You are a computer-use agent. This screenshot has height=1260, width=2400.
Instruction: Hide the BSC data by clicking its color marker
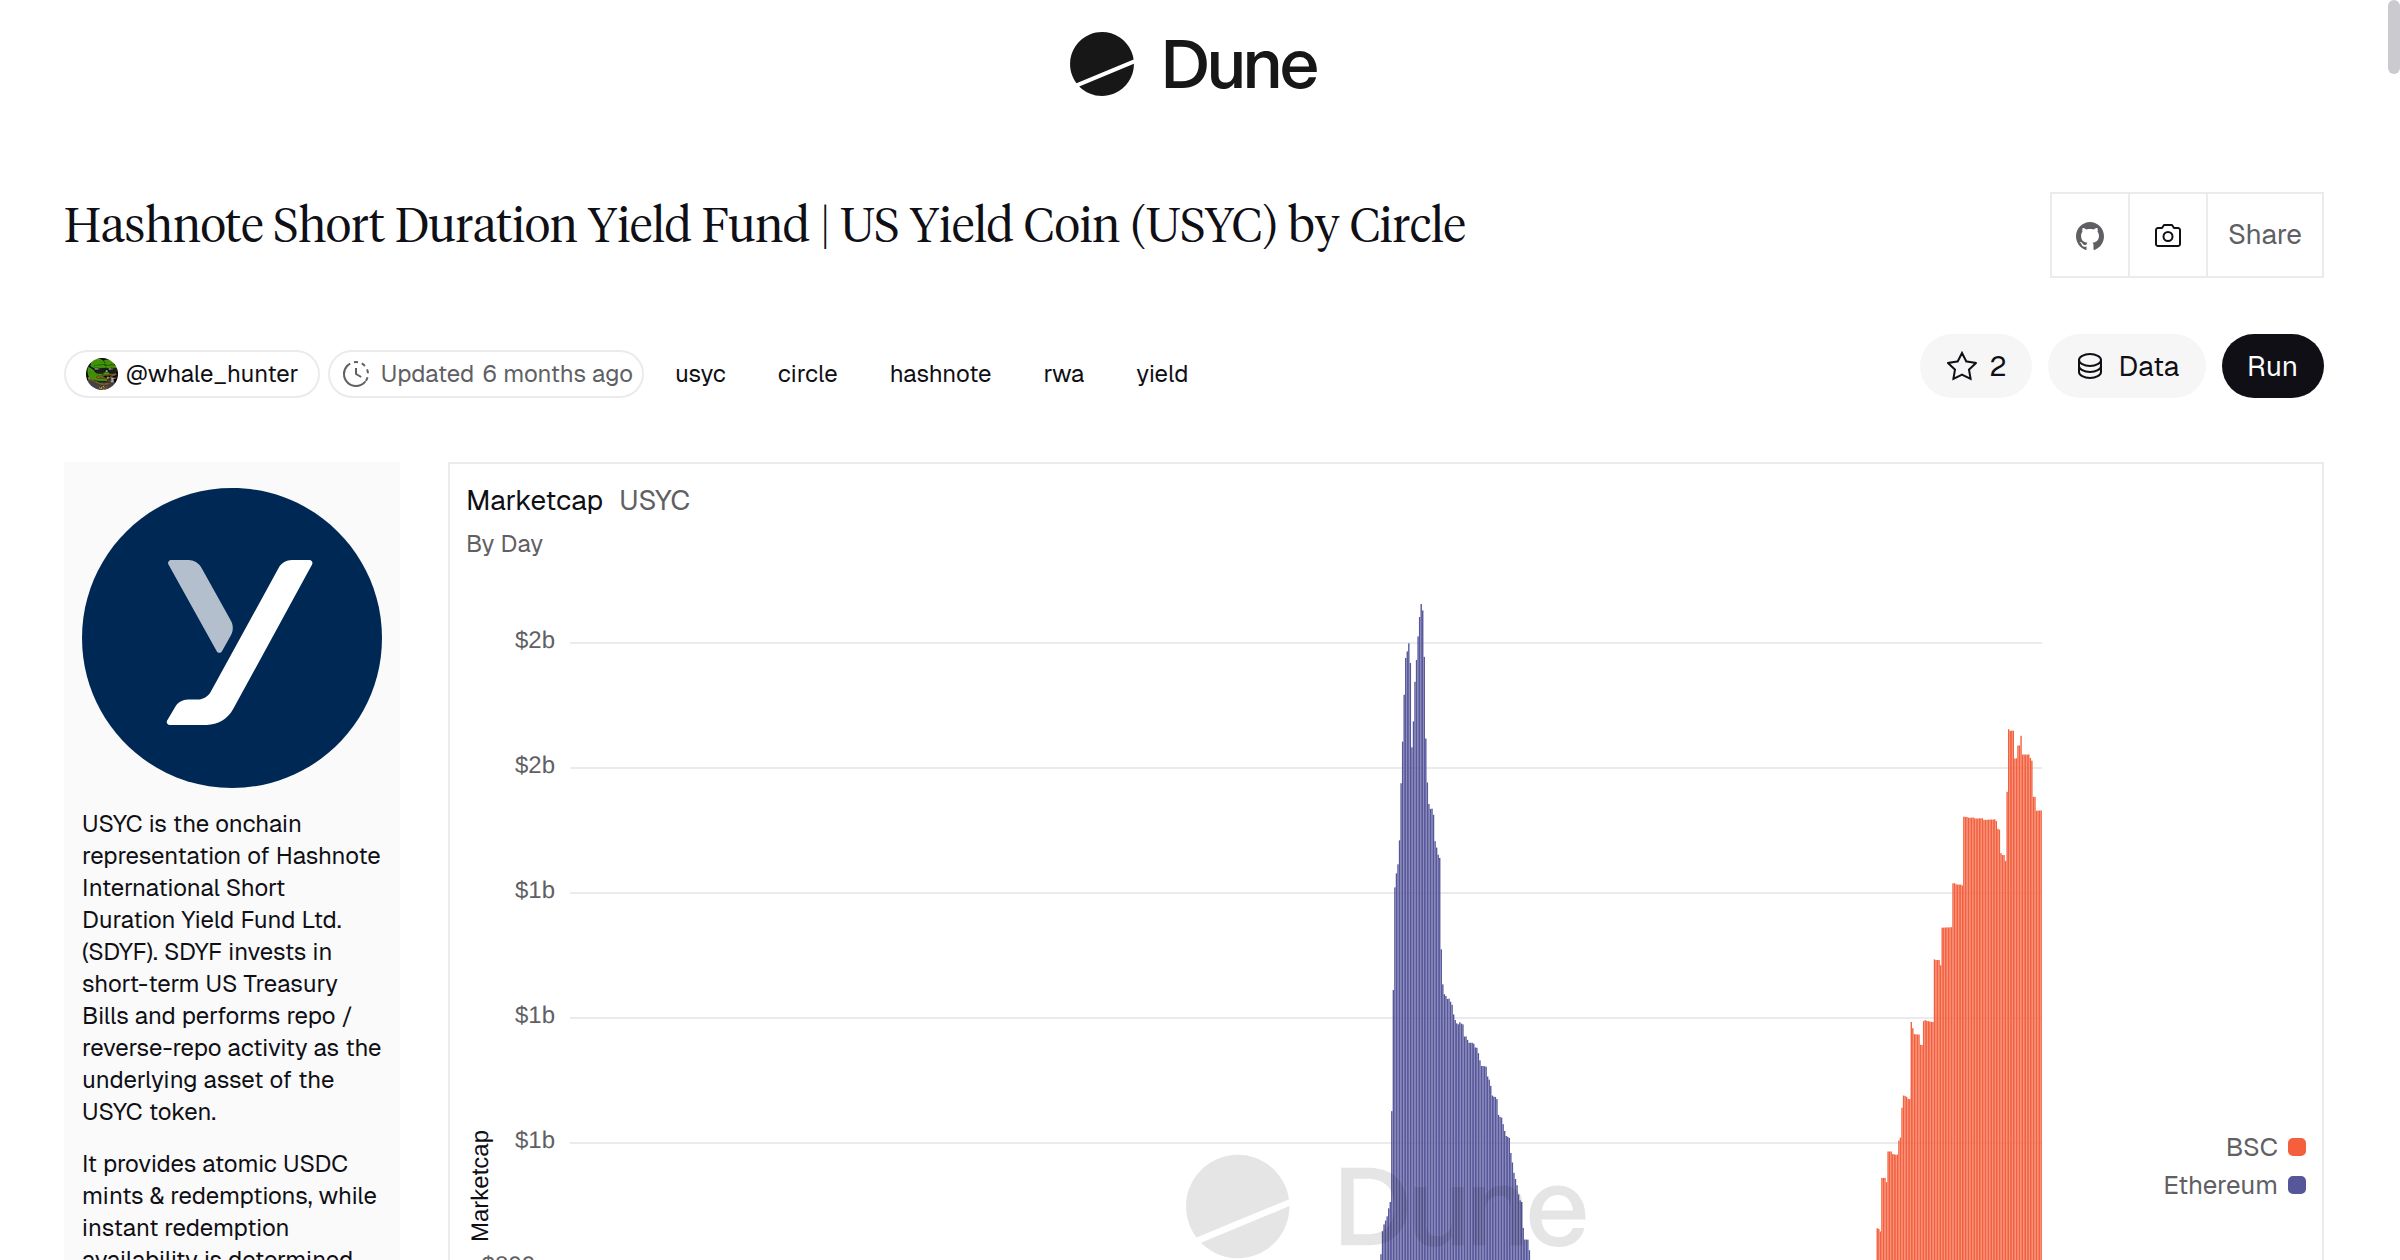2297,1146
